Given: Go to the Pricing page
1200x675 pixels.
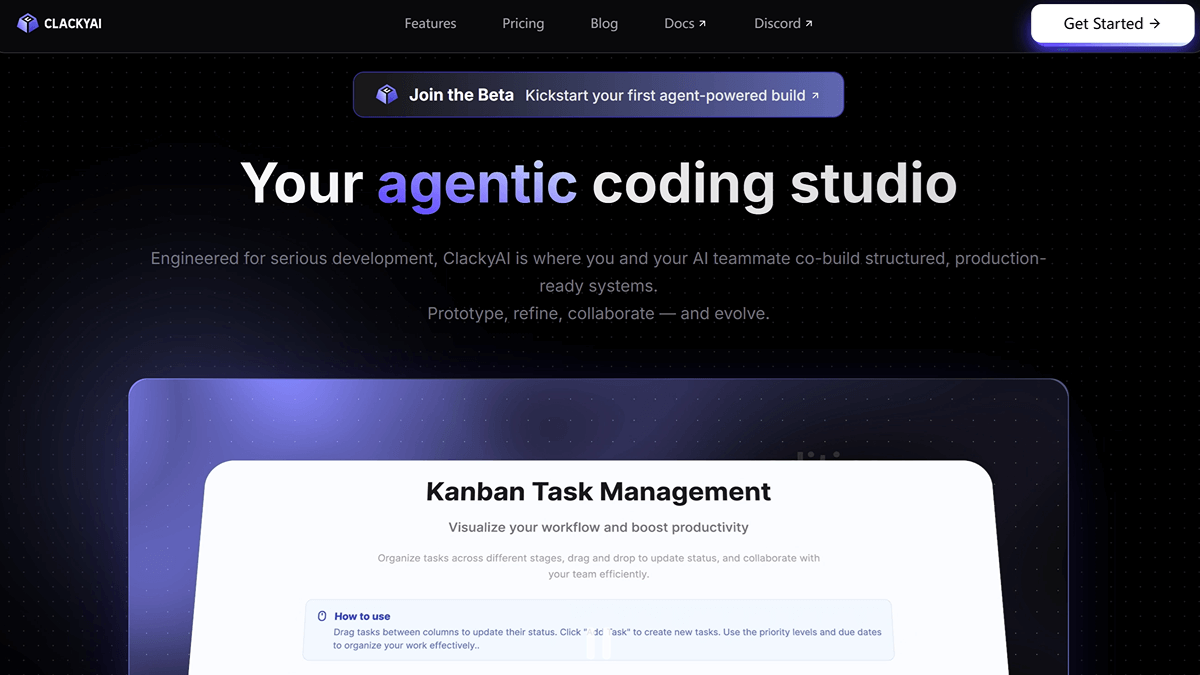Looking at the screenshot, I should point(523,23).
